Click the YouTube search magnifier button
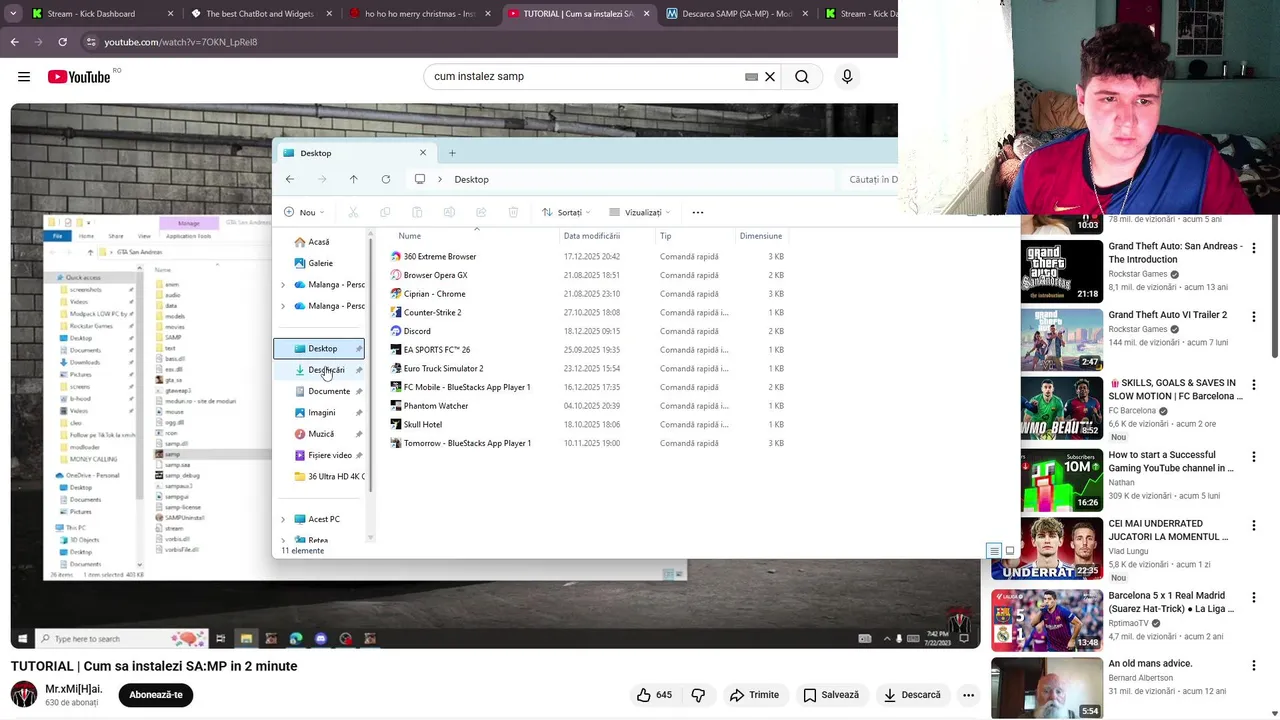This screenshot has width=1280, height=720. point(802,76)
